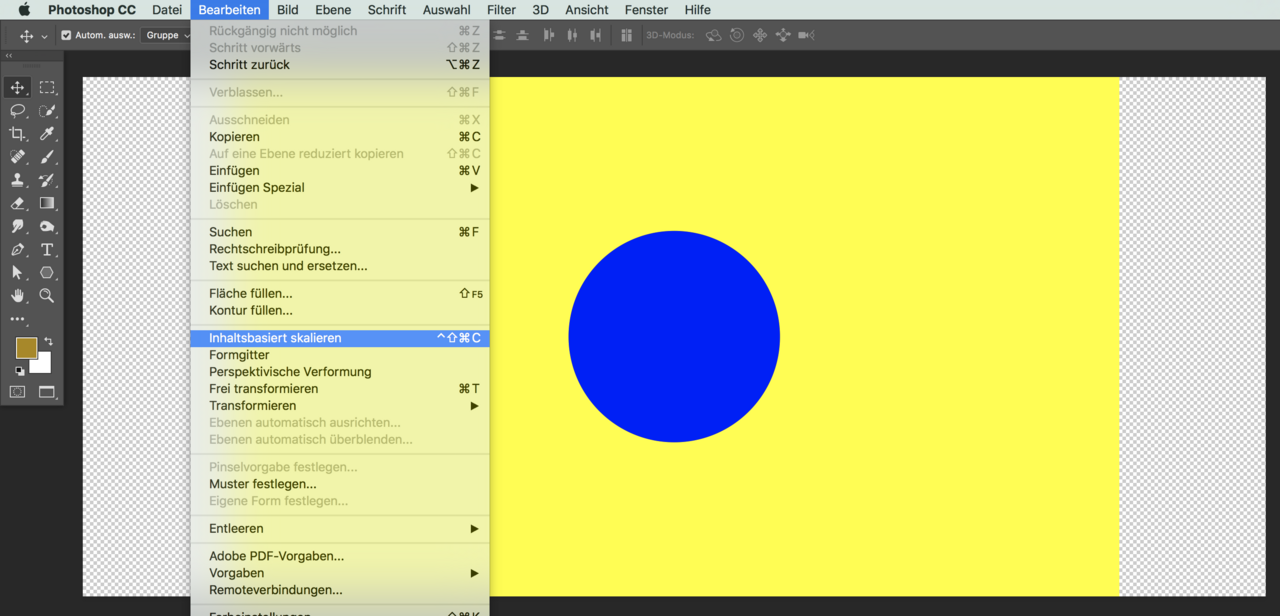Click the auto-align layers icon in options bar
The height and width of the screenshot is (616, 1280).
pos(627,35)
